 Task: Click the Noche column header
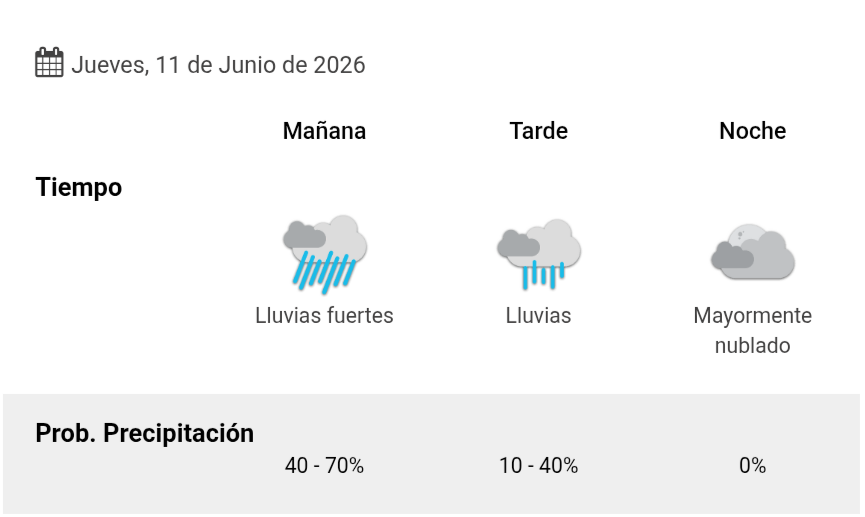tap(752, 131)
